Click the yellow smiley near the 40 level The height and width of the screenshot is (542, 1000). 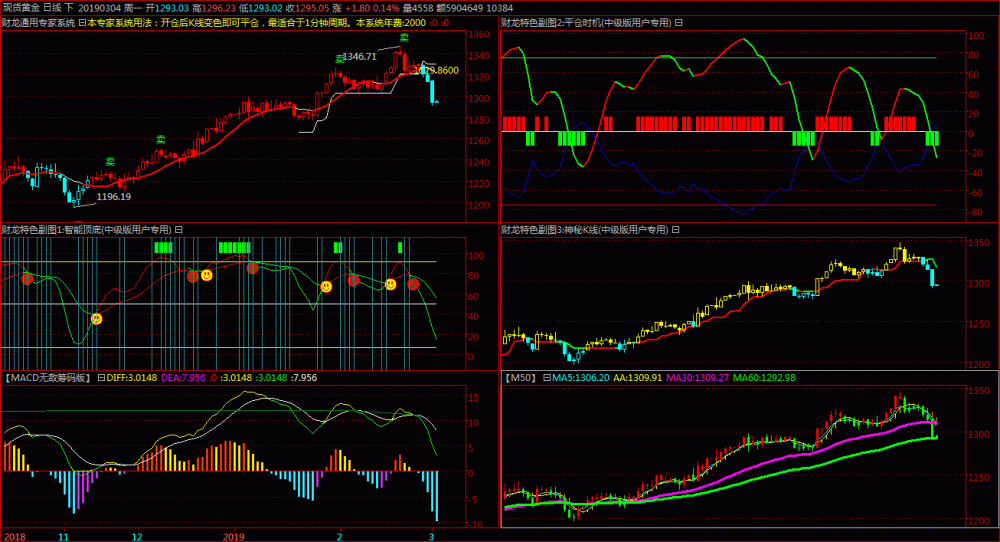click(x=96, y=319)
